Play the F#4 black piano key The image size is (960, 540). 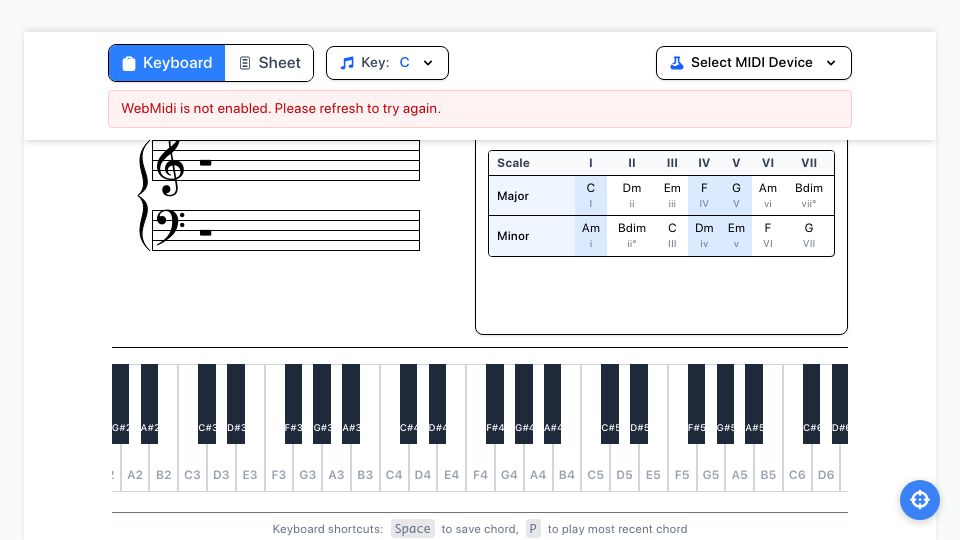point(495,404)
